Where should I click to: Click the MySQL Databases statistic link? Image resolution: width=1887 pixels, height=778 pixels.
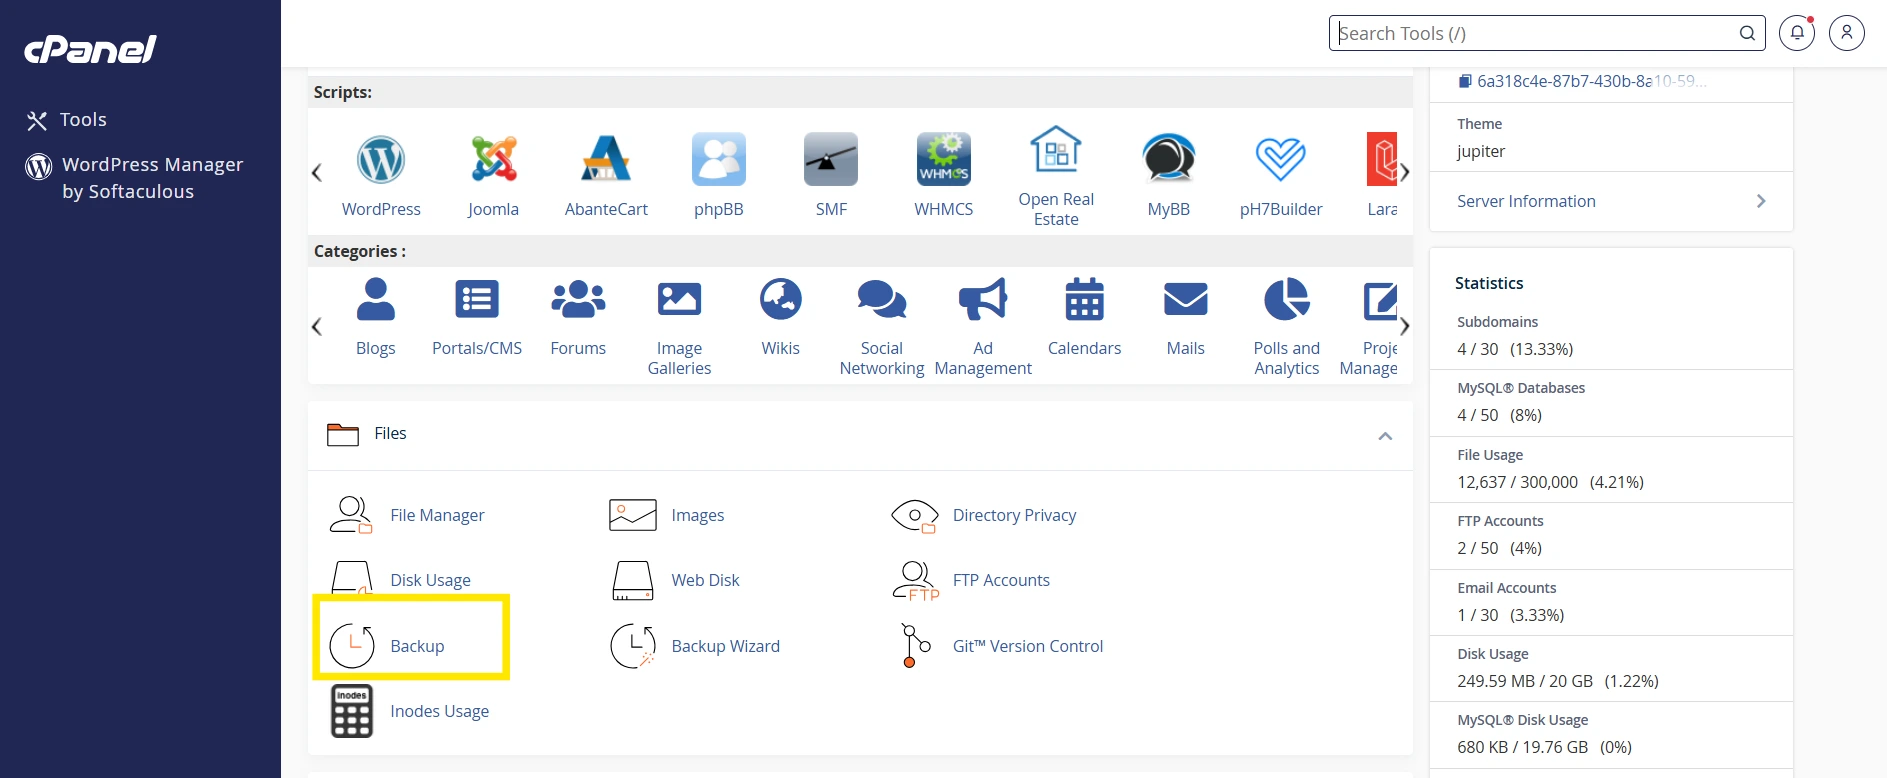[x=1520, y=388]
